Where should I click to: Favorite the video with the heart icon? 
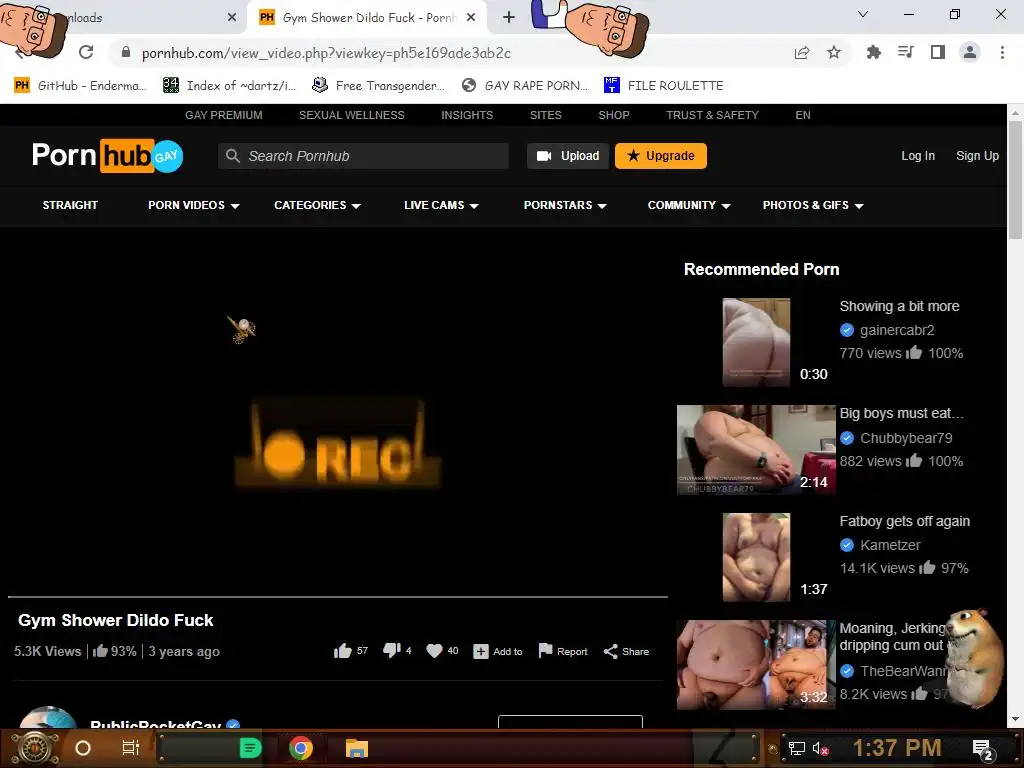[434, 651]
